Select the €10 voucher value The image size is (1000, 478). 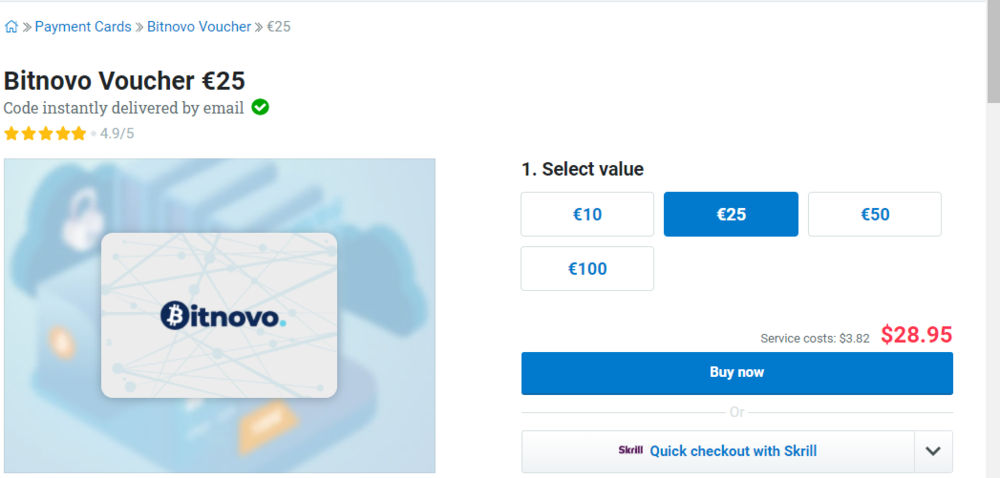(x=587, y=214)
